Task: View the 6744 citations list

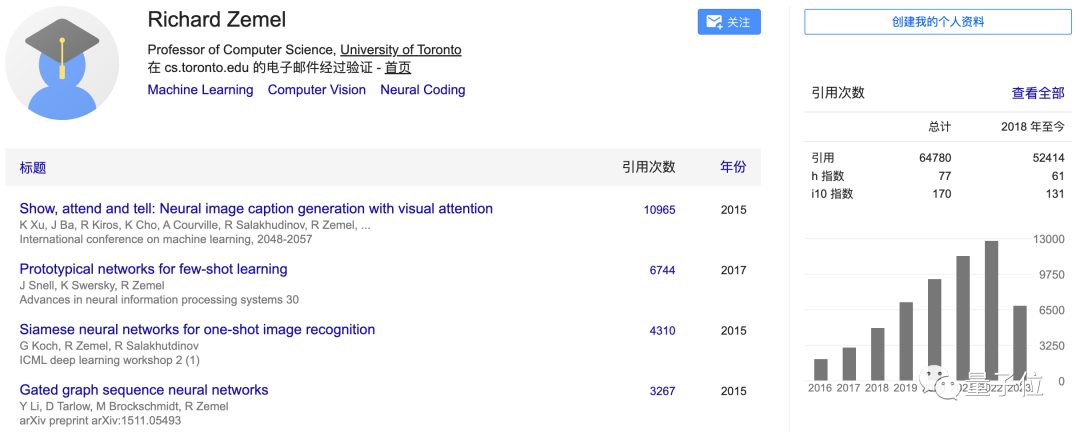Action: point(662,270)
